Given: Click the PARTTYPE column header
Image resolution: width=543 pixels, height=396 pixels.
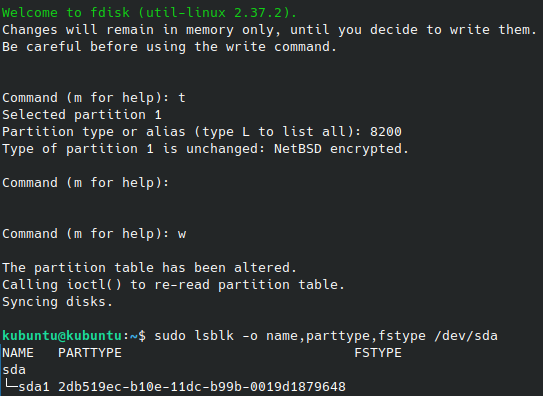Looking at the screenshot, I should 90,353.
